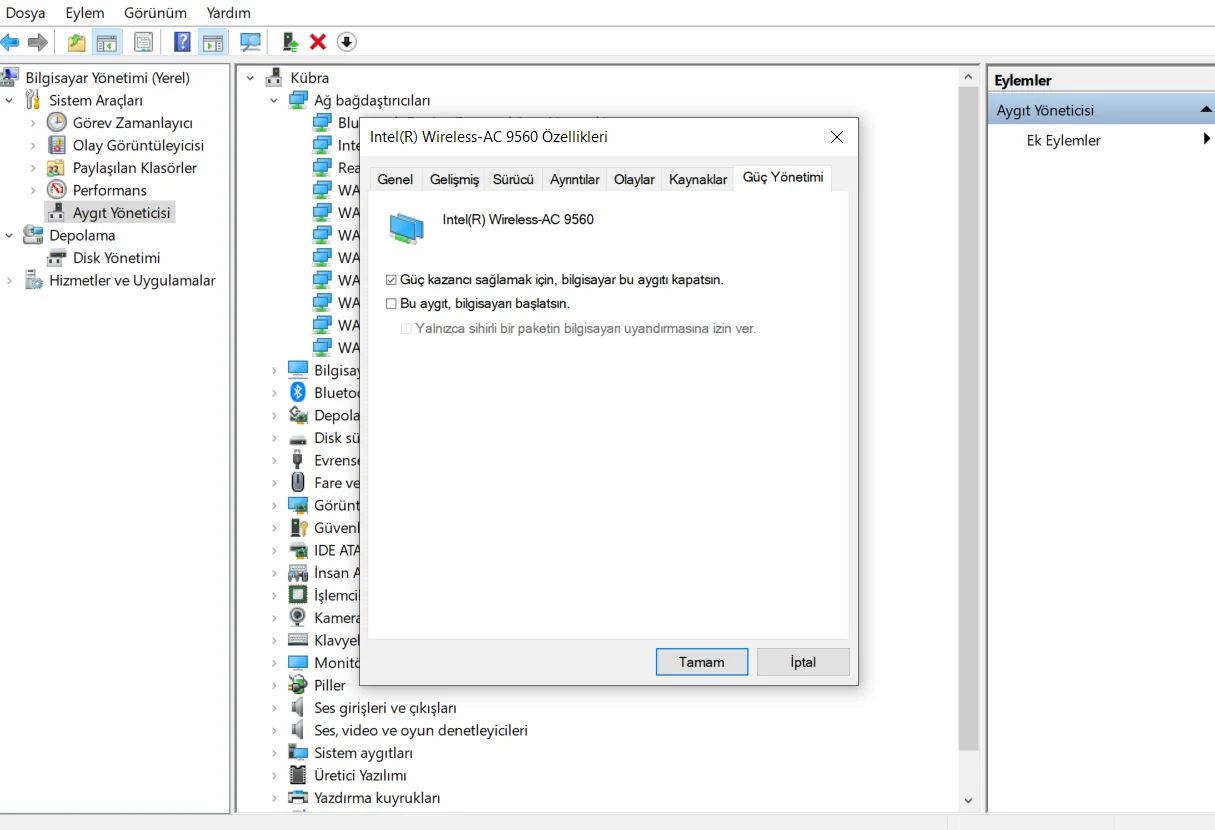Switch to the Ayrıntılar tab
Screen dimensions: 1215x830
(575, 179)
